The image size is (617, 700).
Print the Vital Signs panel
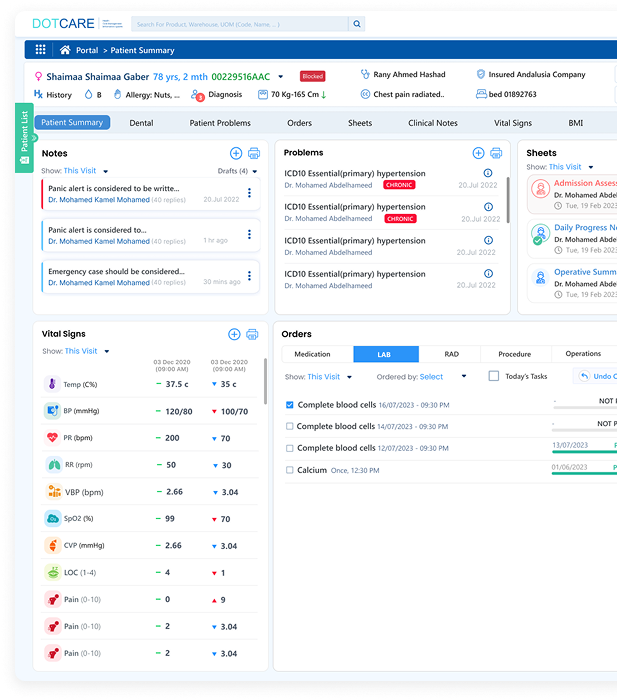coord(252,334)
